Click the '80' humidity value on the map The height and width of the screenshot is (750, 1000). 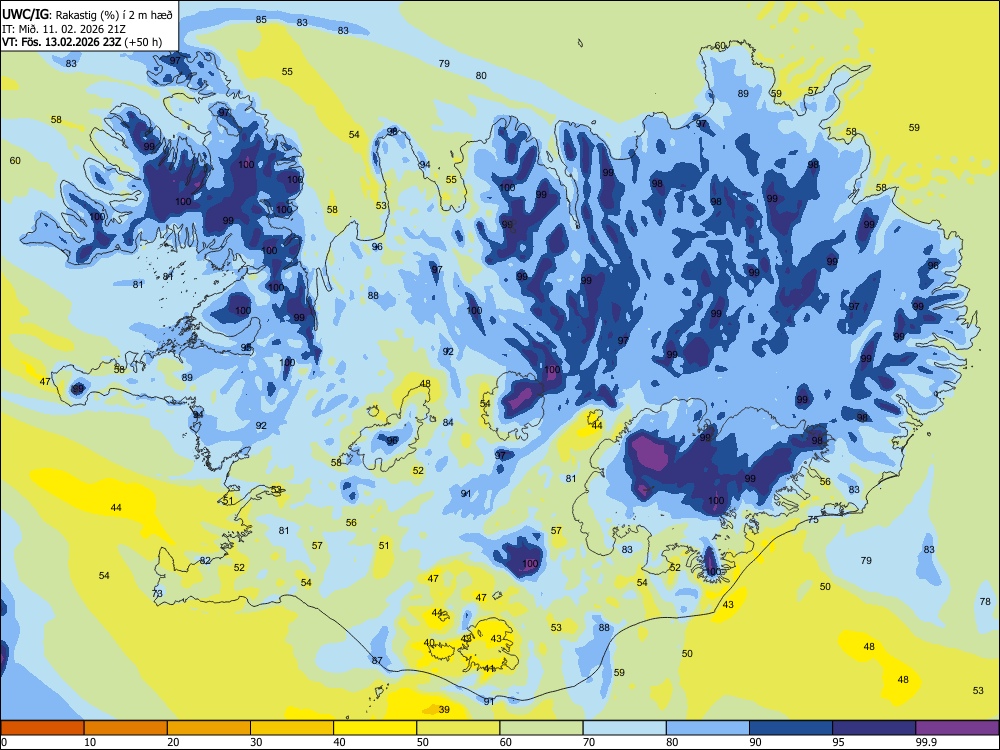(x=481, y=75)
